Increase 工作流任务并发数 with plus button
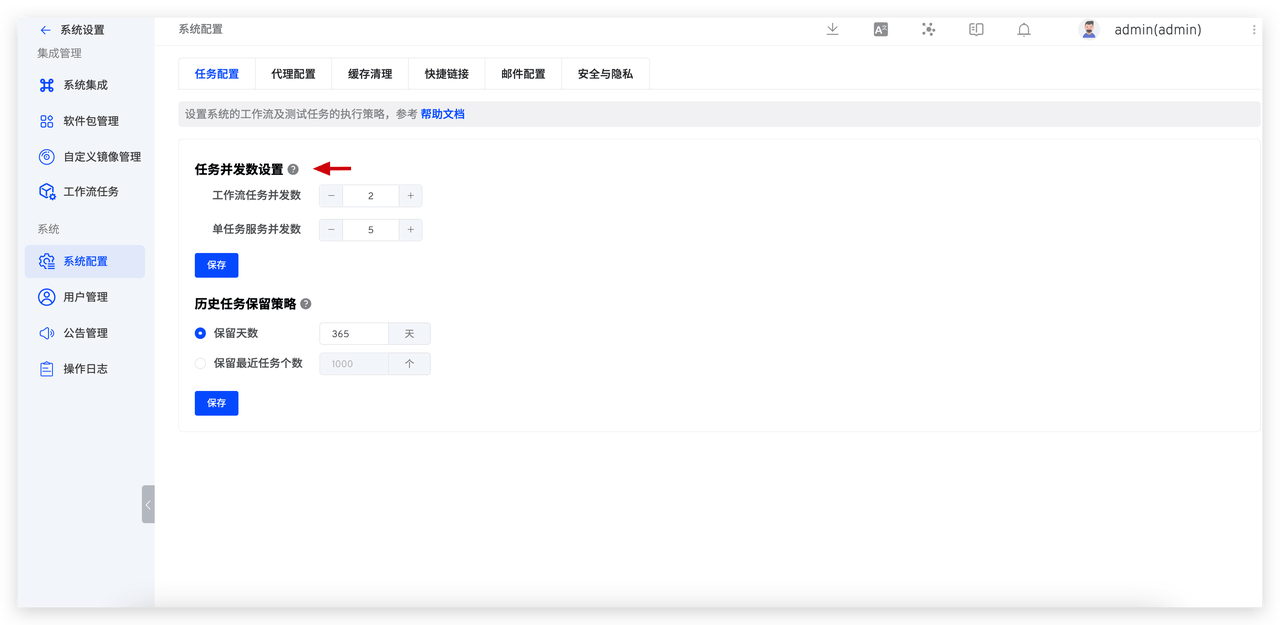Screen dimensions: 1280x625 click(x=410, y=196)
